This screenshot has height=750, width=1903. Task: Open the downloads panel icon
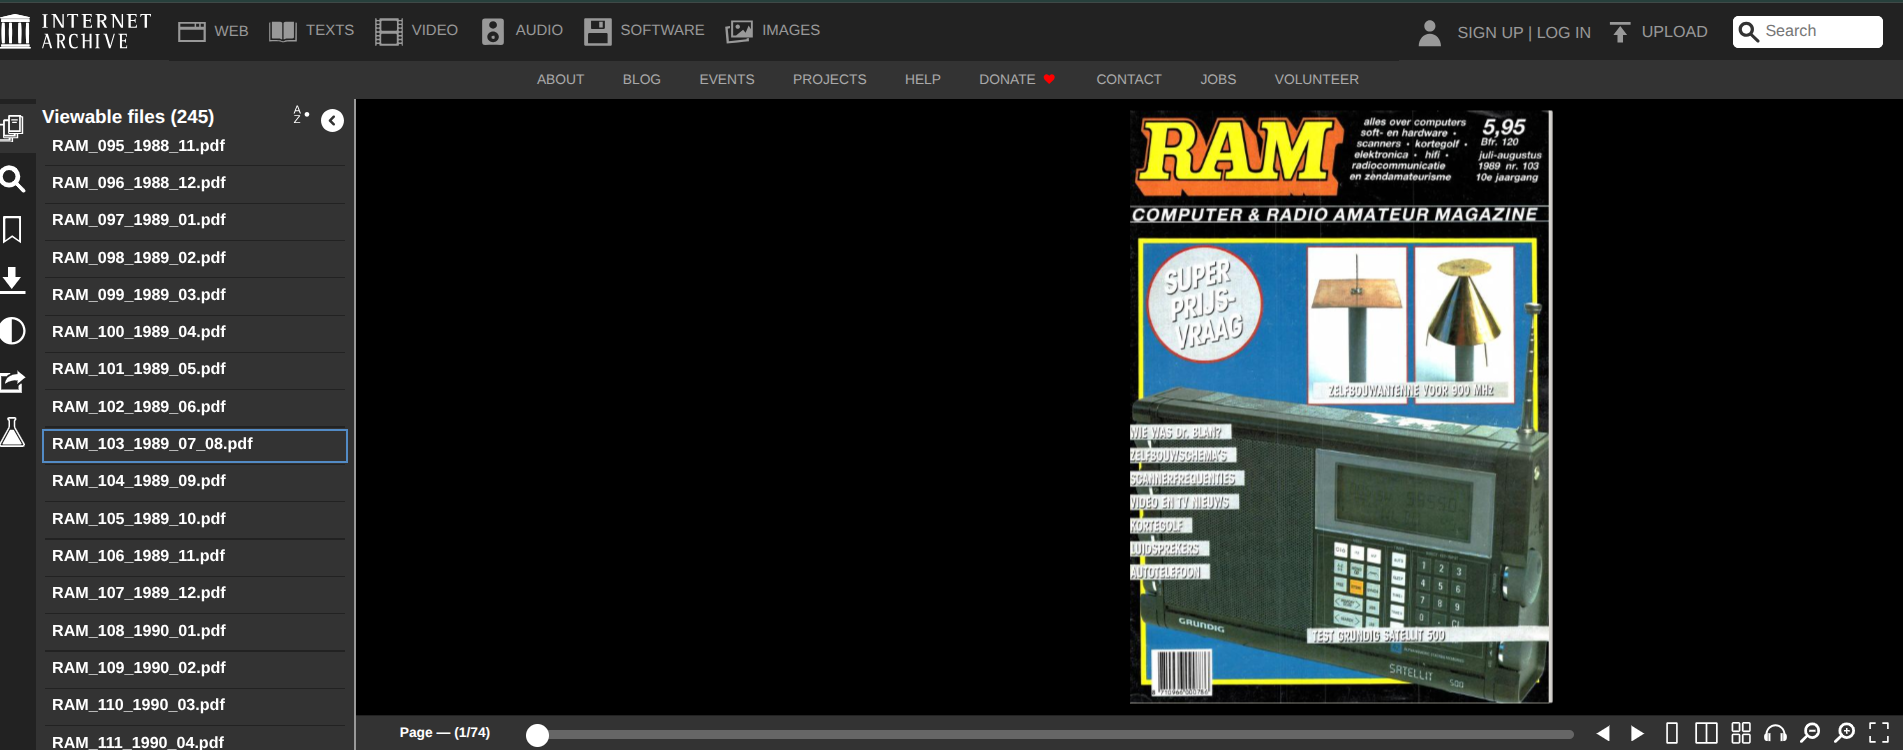13,280
